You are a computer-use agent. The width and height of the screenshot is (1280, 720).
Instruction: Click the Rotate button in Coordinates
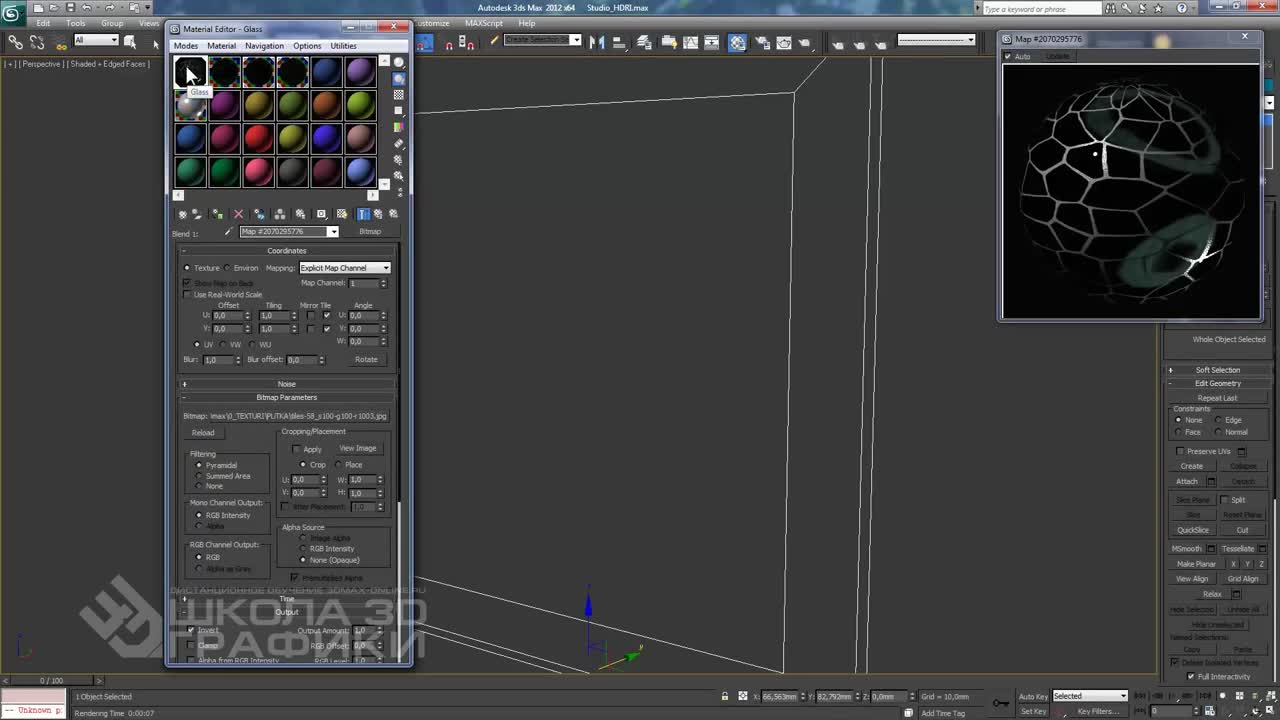(366, 360)
